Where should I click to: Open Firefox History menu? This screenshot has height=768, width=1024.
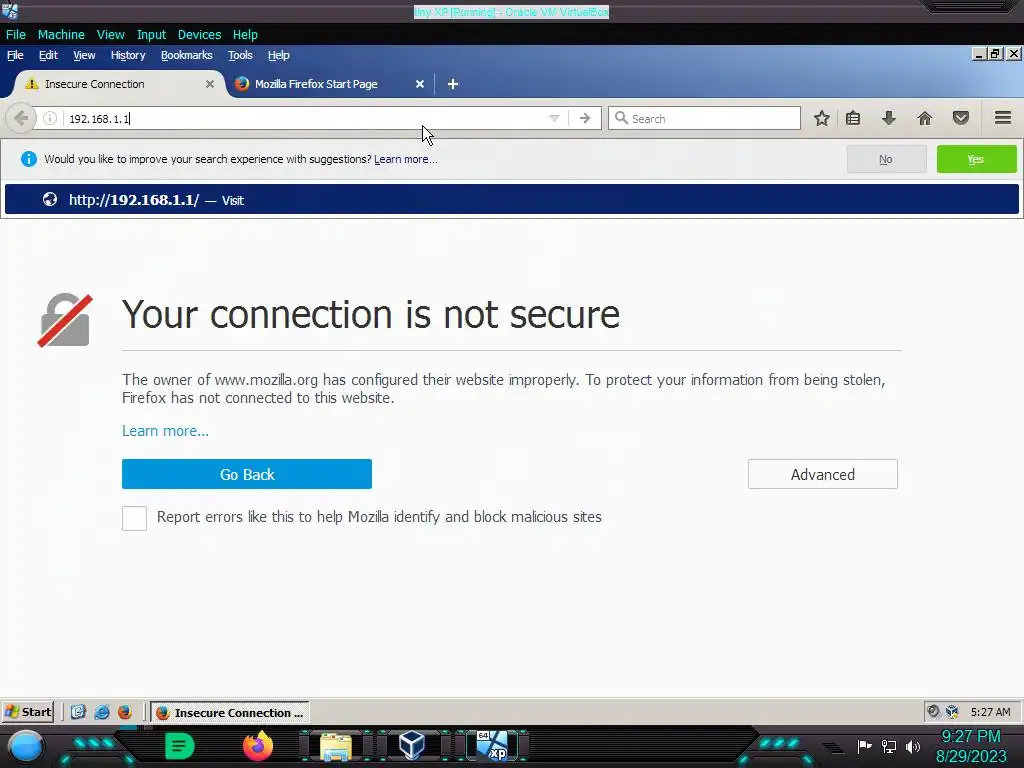[x=128, y=55]
